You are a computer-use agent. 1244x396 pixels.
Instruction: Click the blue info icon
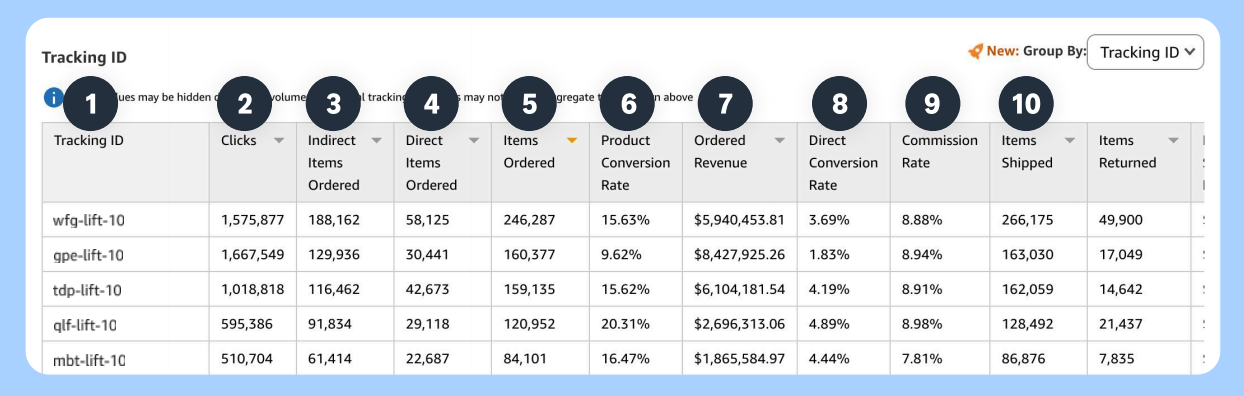[x=53, y=97]
